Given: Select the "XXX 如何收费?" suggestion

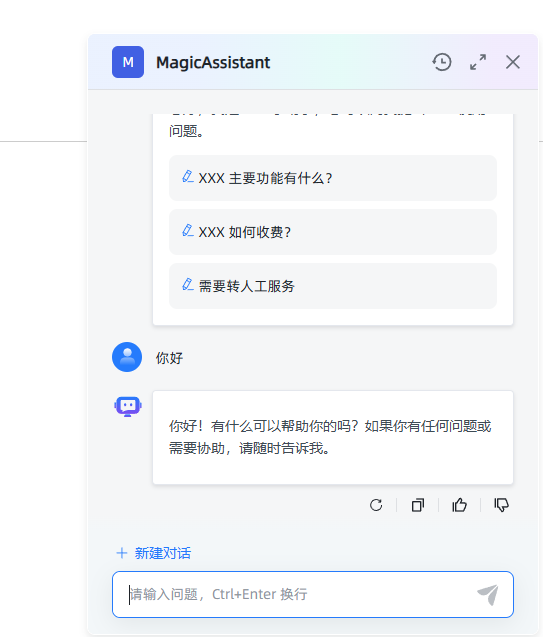Looking at the screenshot, I should coord(333,232).
